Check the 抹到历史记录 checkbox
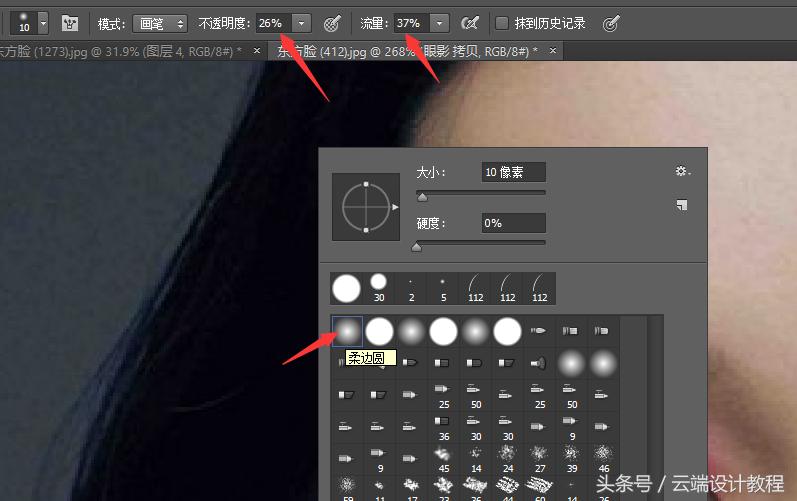The width and height of the screenshot is (797, 501). [502, 23]
